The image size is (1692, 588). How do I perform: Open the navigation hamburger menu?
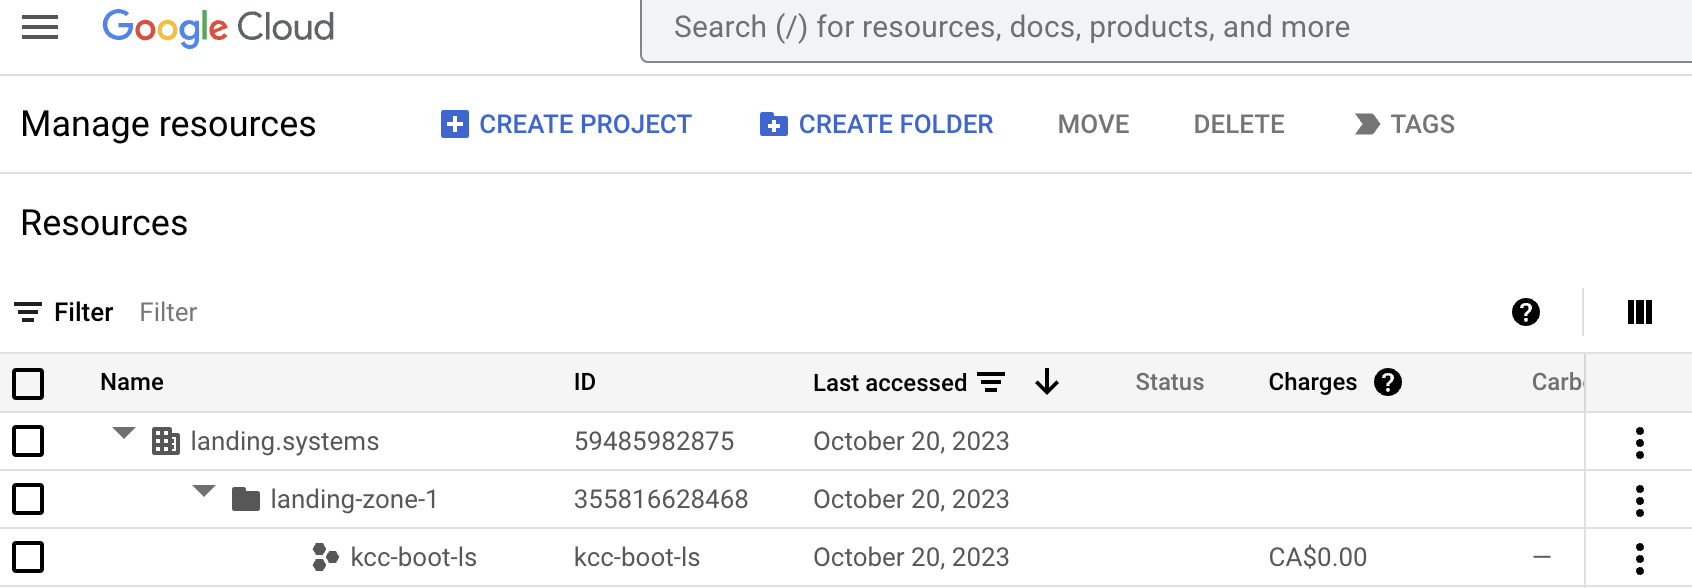pyautogui.click(x=39, y=27)
